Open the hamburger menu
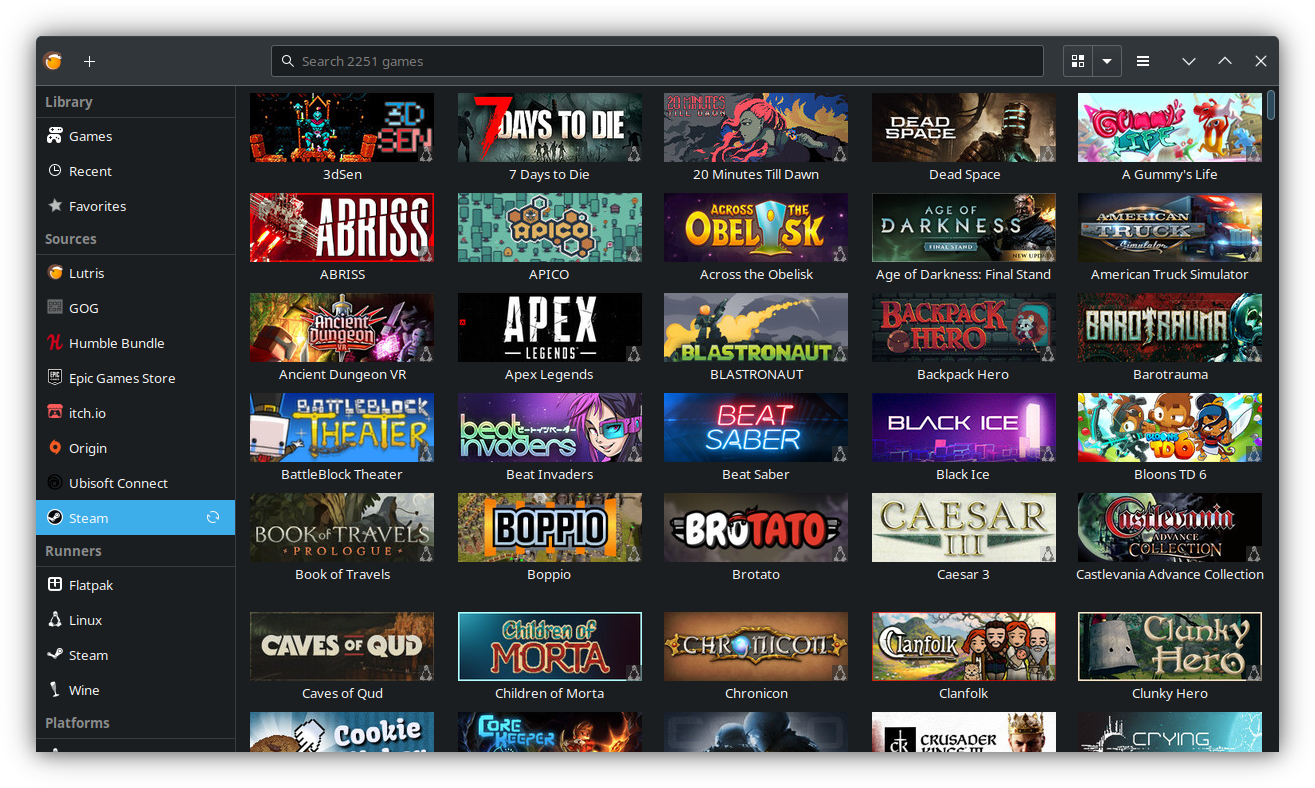The height and width of the screenshot is (788, 1315). click(1143, 61)
